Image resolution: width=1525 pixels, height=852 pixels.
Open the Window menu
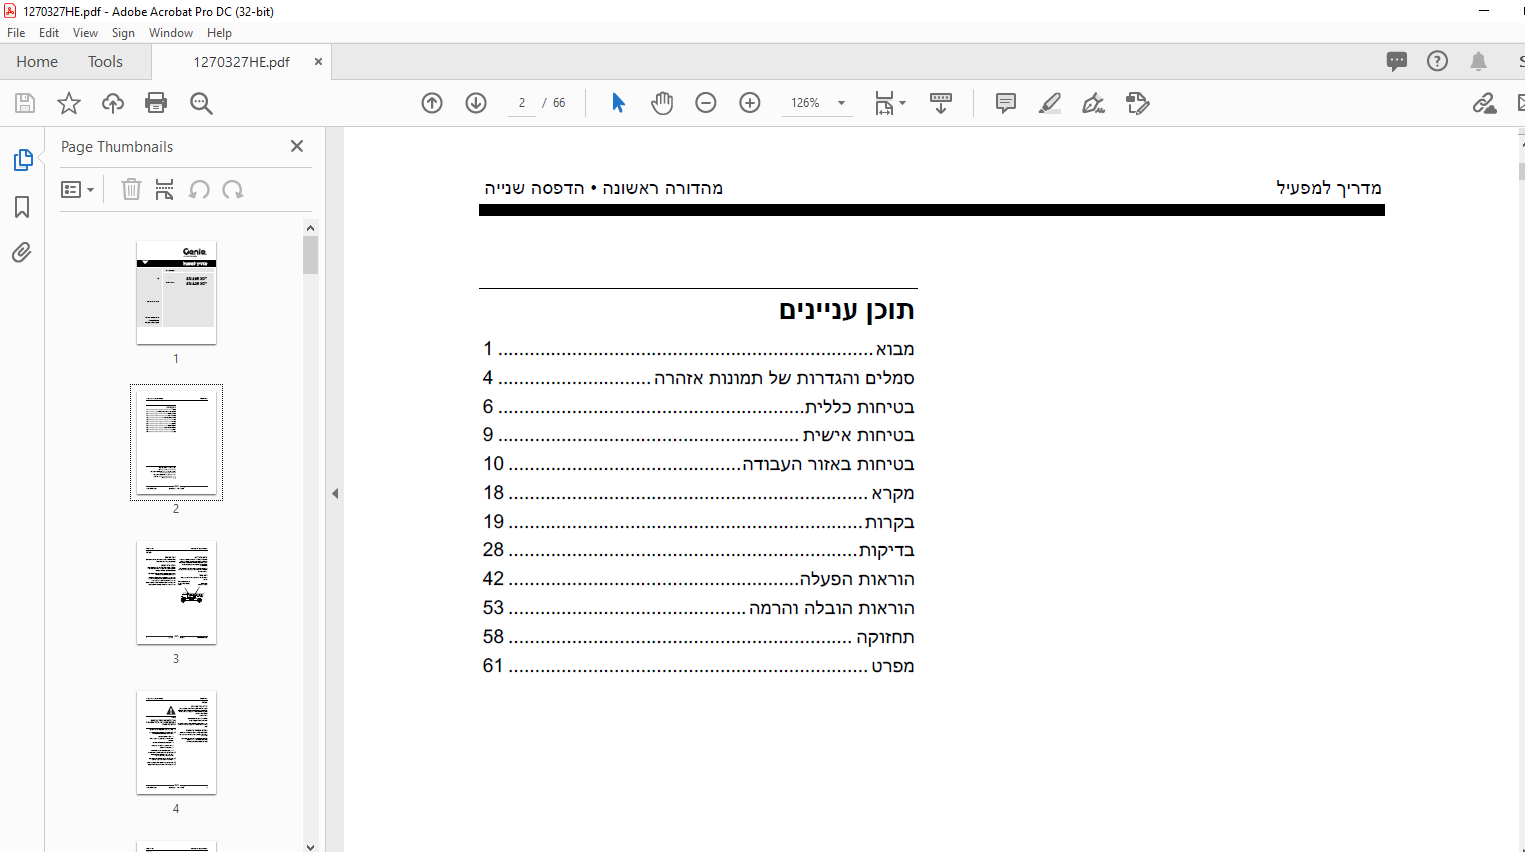(x=171, y=33)
